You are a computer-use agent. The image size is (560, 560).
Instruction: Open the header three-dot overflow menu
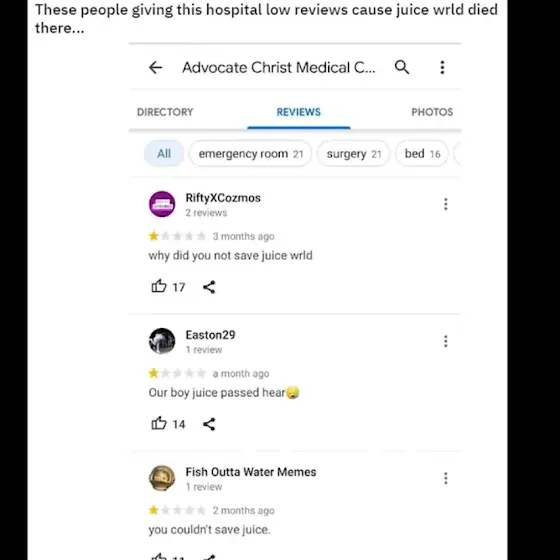(442, 67)
